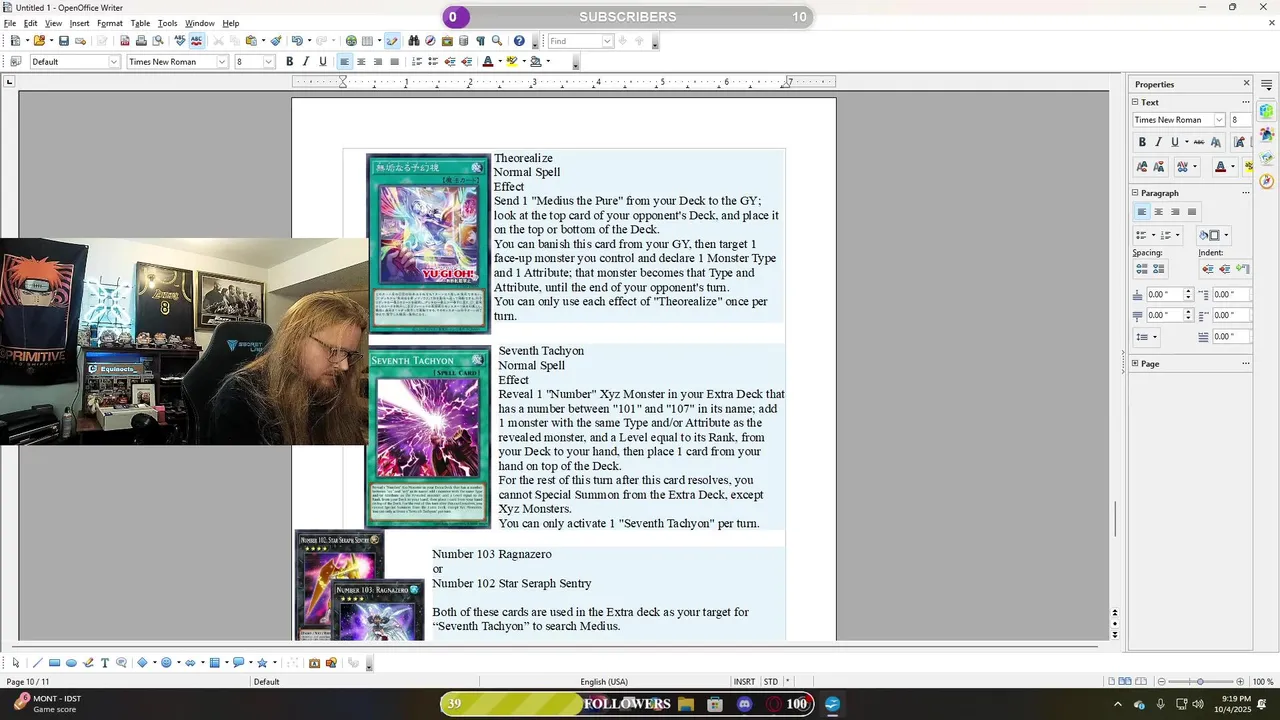Click the INSRT insert mode indicator
The height and width of the screenshot is (720, 1280).
(744, 682)
